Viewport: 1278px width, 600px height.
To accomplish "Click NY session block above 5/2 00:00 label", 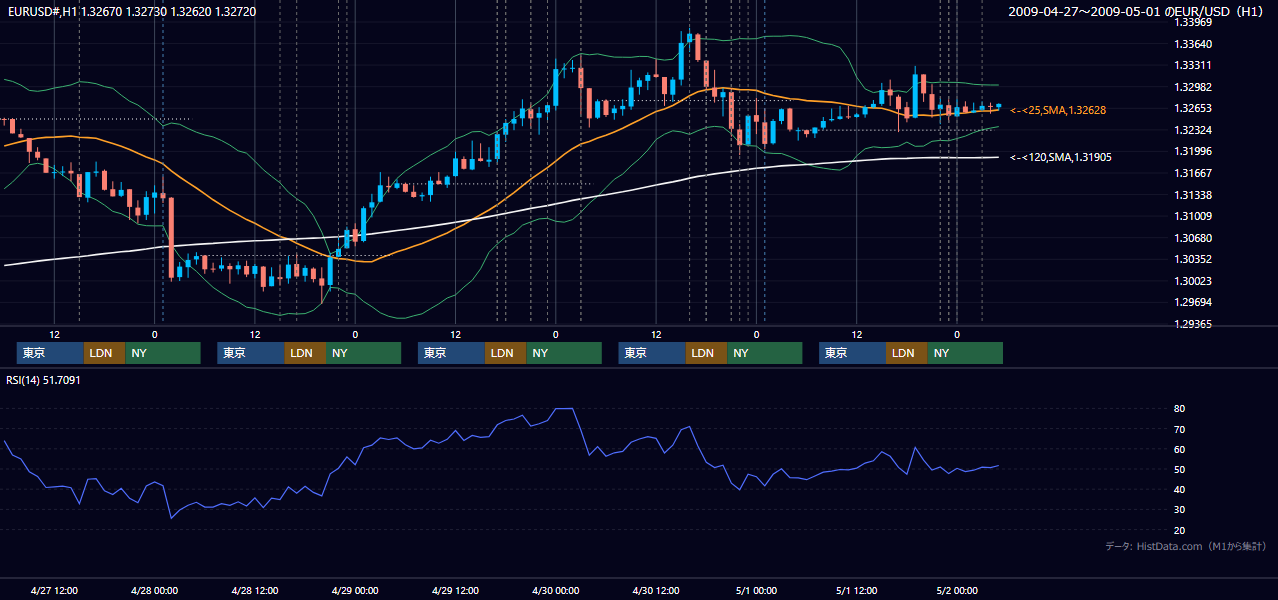I will tap(965, 353).
